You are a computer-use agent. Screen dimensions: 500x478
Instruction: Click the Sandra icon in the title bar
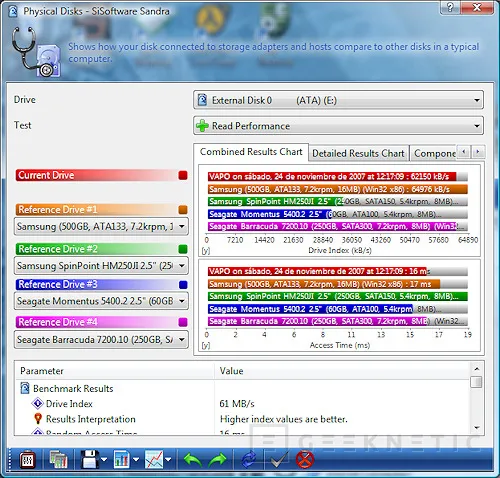13,11
